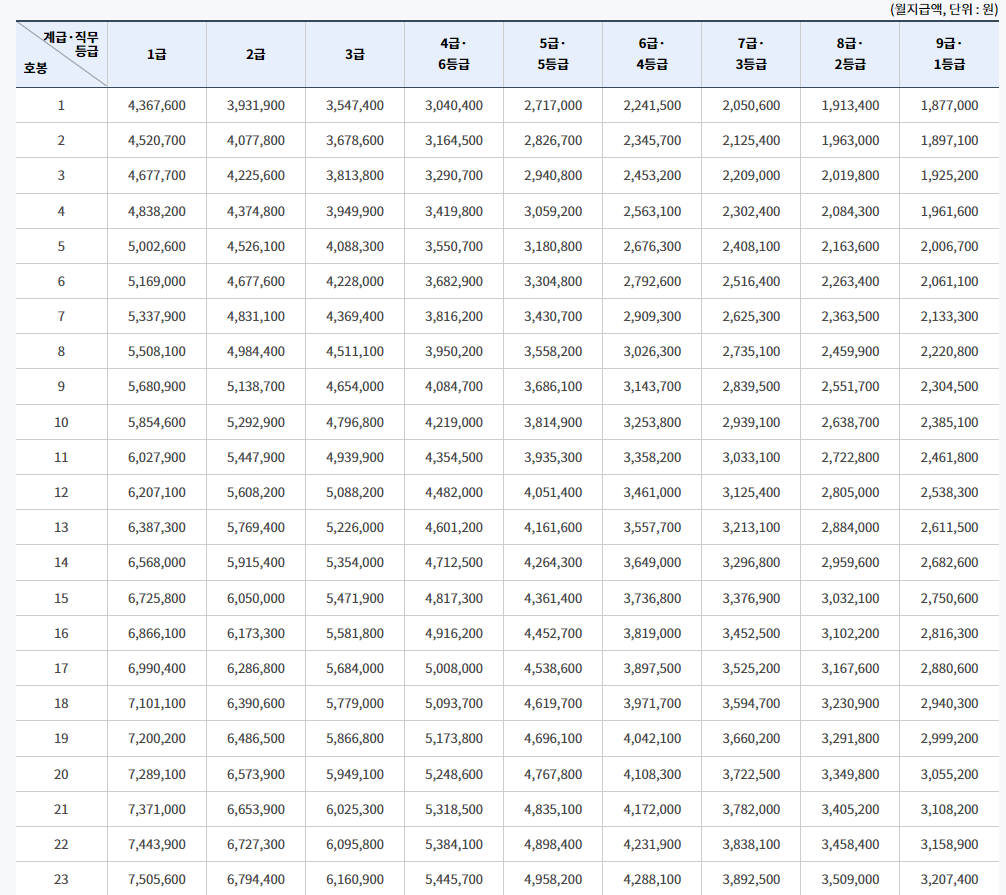Select cell '5,088,200' in 호봉 12 row

355,492
